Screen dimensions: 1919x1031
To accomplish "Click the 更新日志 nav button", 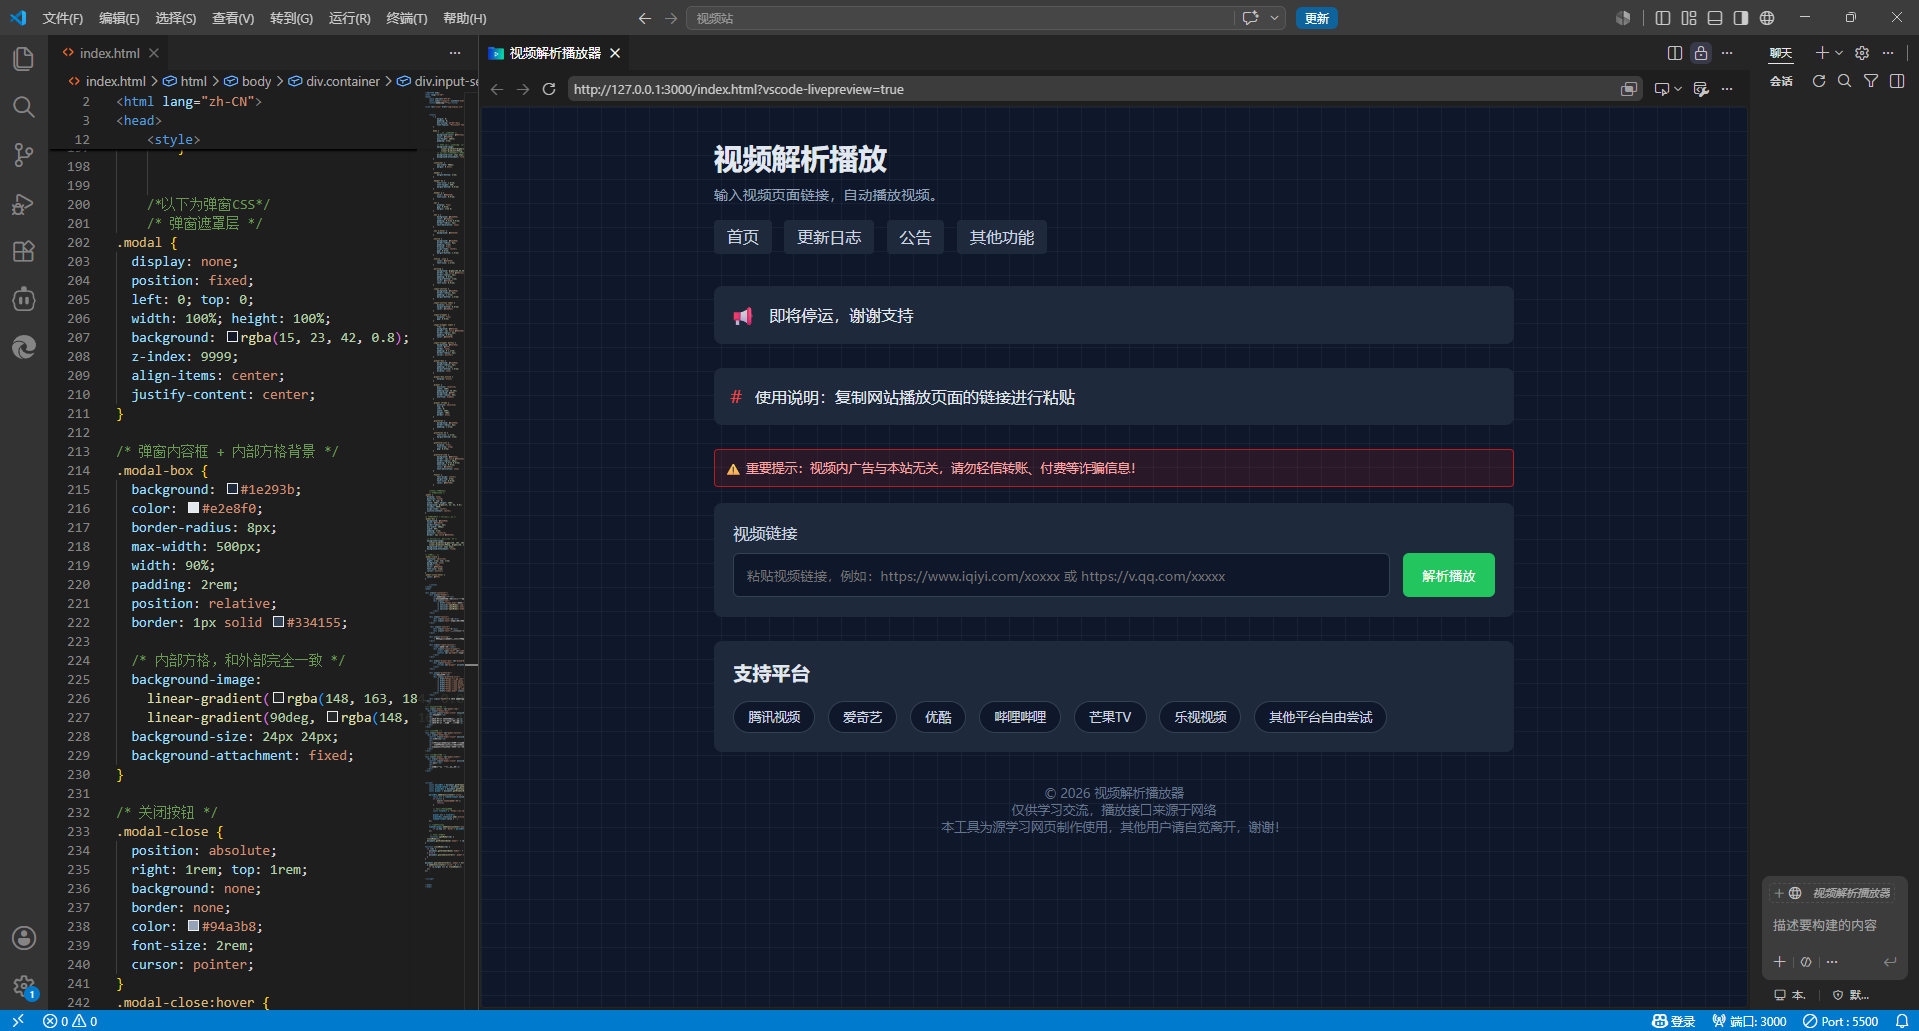I will (829, 237).
